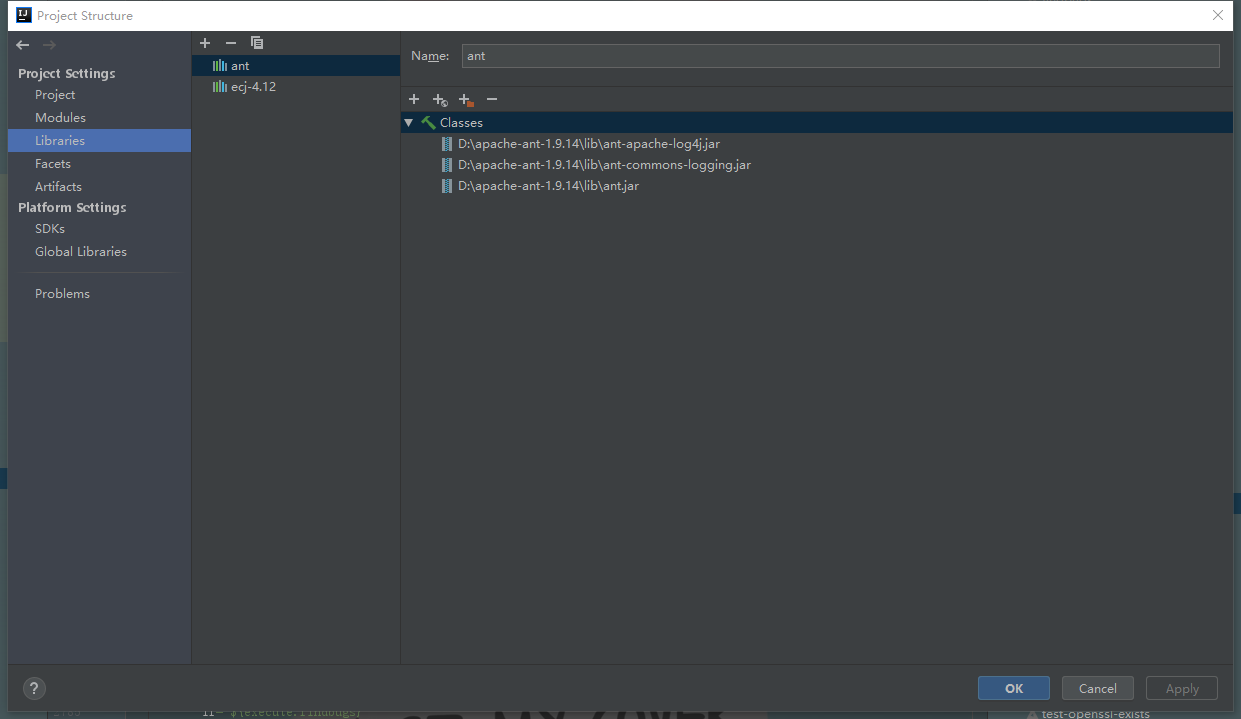Screen dimensions: 1241x719
Task: Remove selected class root entry
Action: pyautogui.click(x=492, y=99)
